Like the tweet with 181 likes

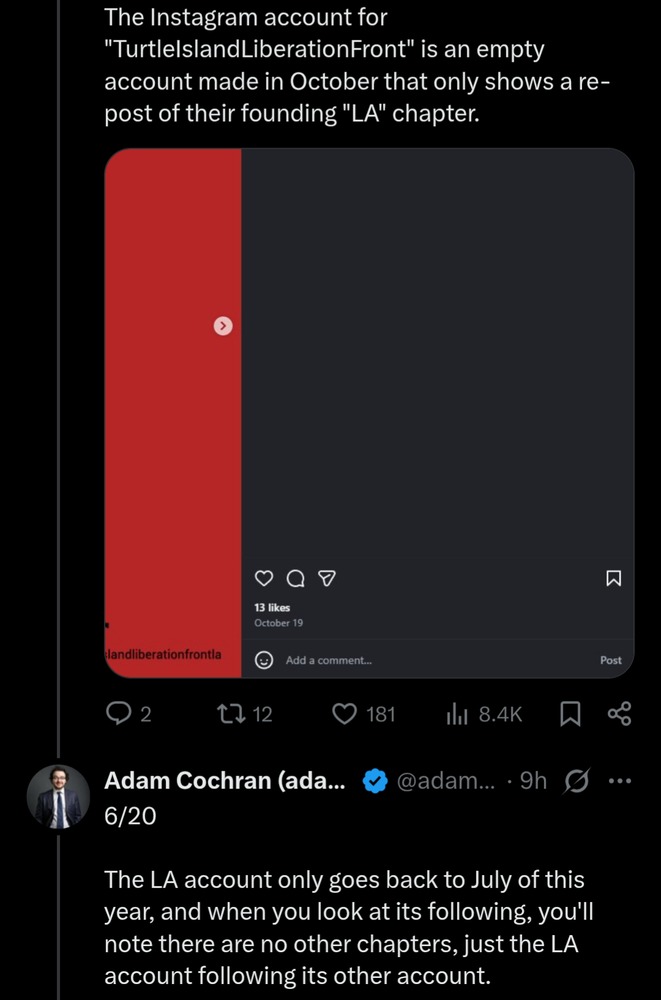click(345, 714)
